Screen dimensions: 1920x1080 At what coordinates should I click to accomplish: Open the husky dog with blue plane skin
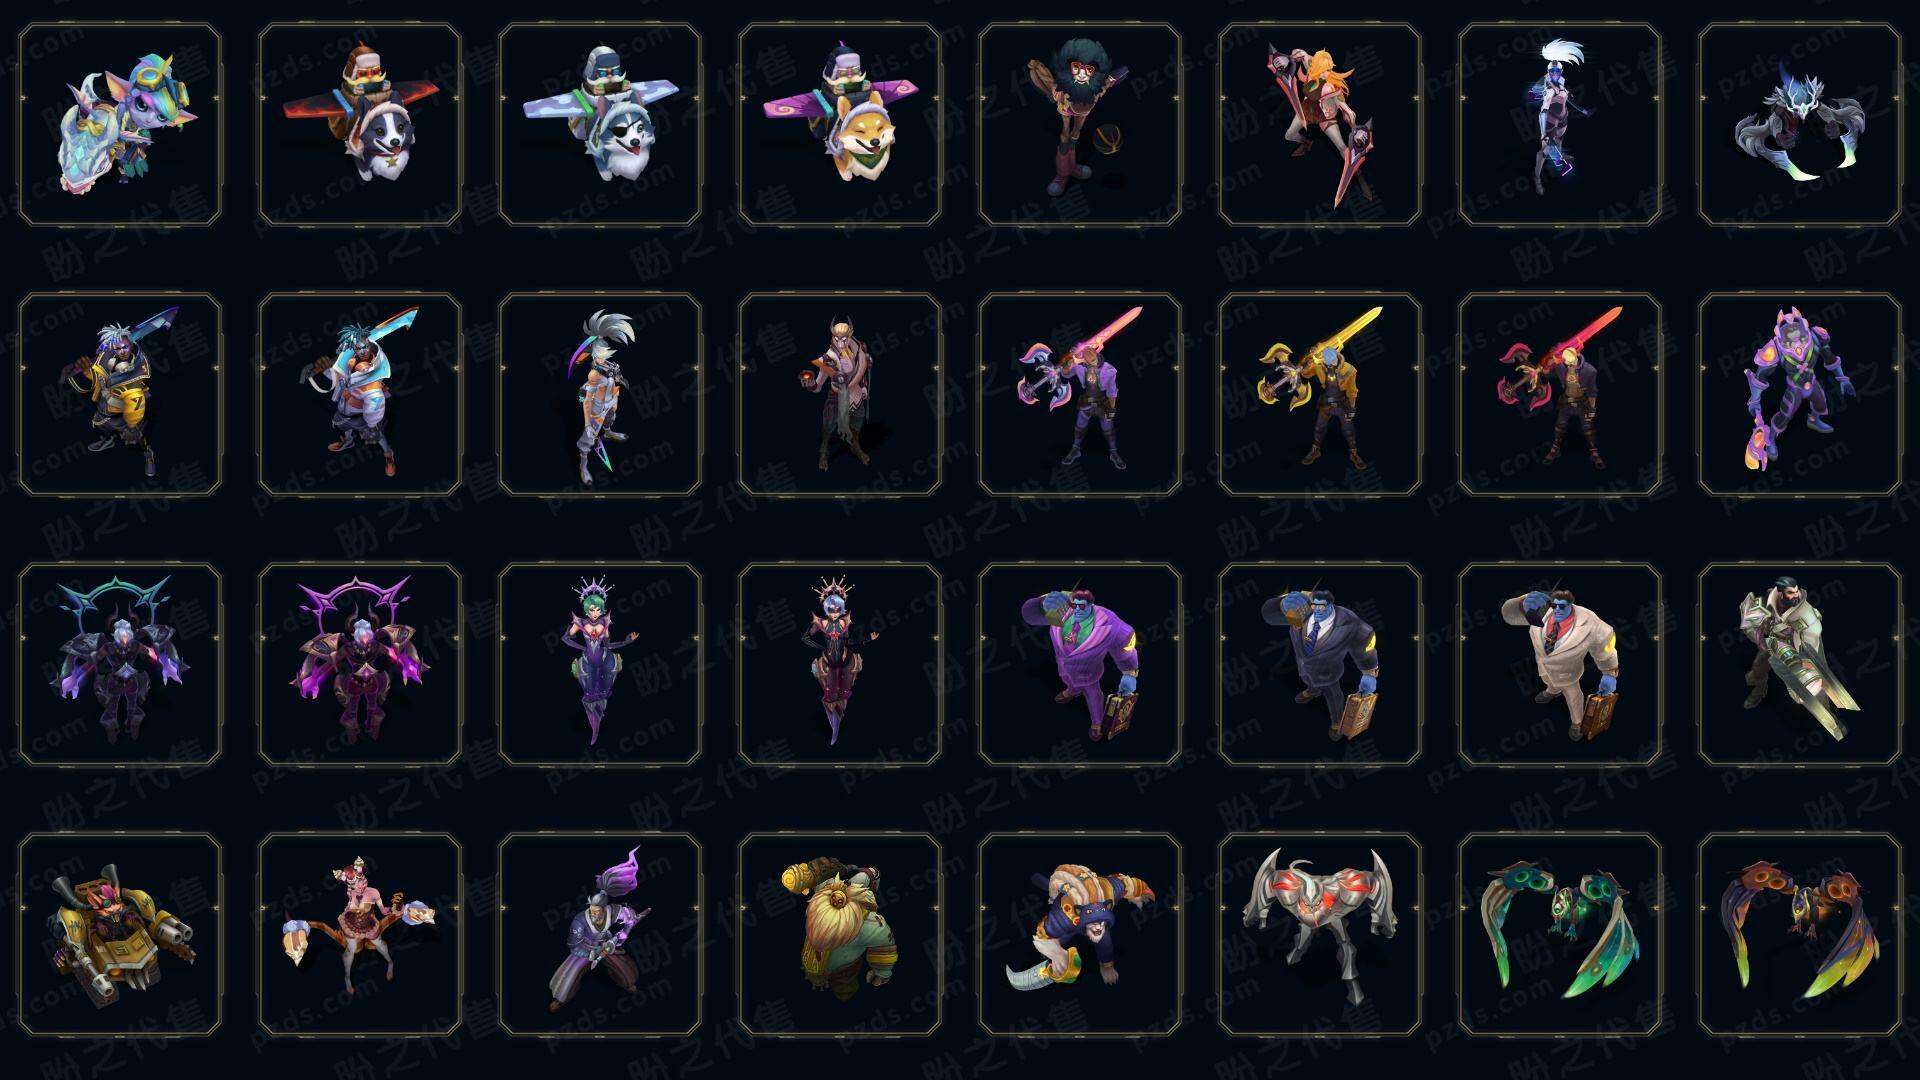pyautogui.click(x=600, y=125)
